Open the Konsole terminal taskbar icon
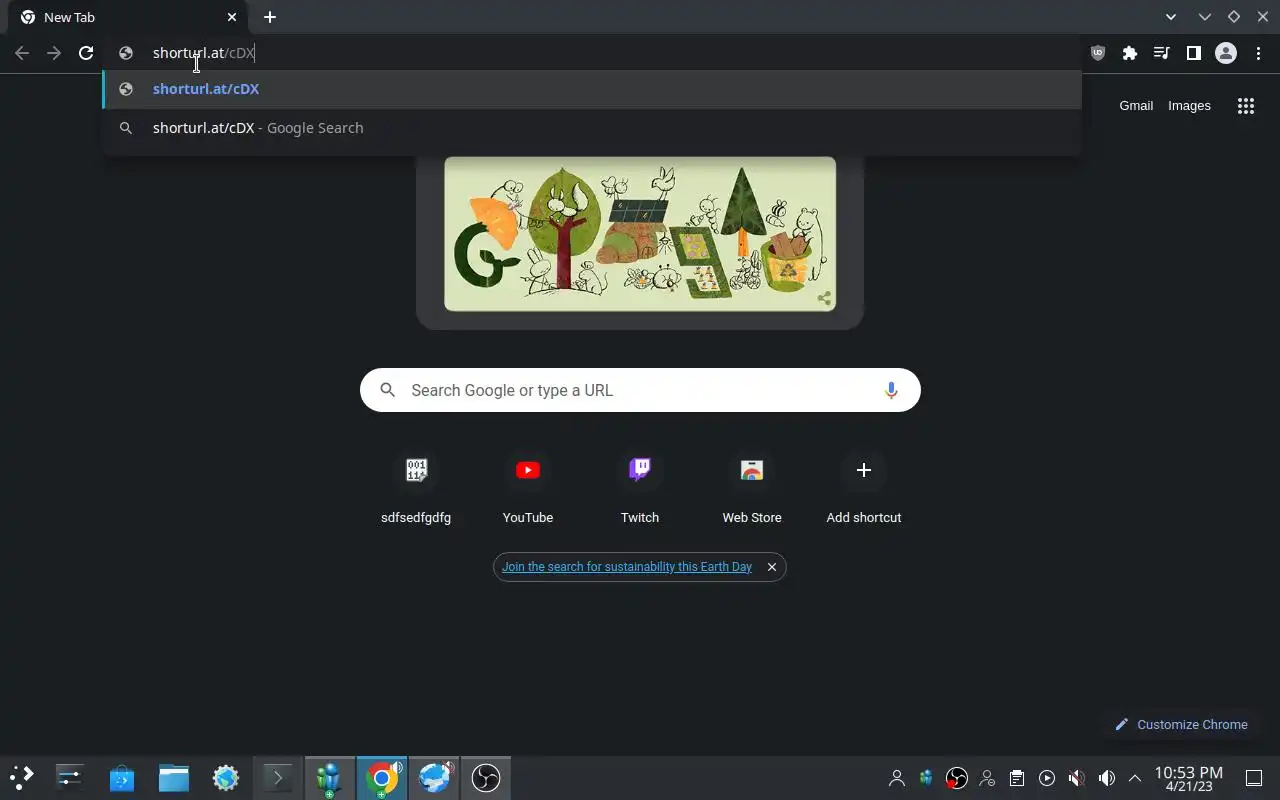This screenshot has height=800, width=1280. (278, 777)
